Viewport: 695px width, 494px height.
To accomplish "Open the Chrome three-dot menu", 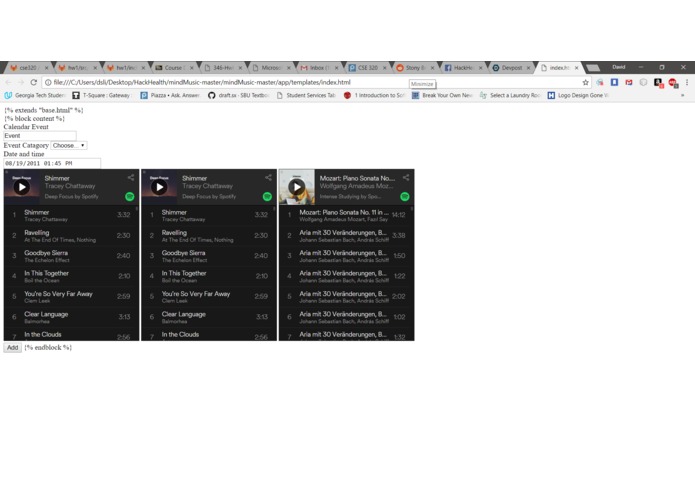I will [687, 82].
